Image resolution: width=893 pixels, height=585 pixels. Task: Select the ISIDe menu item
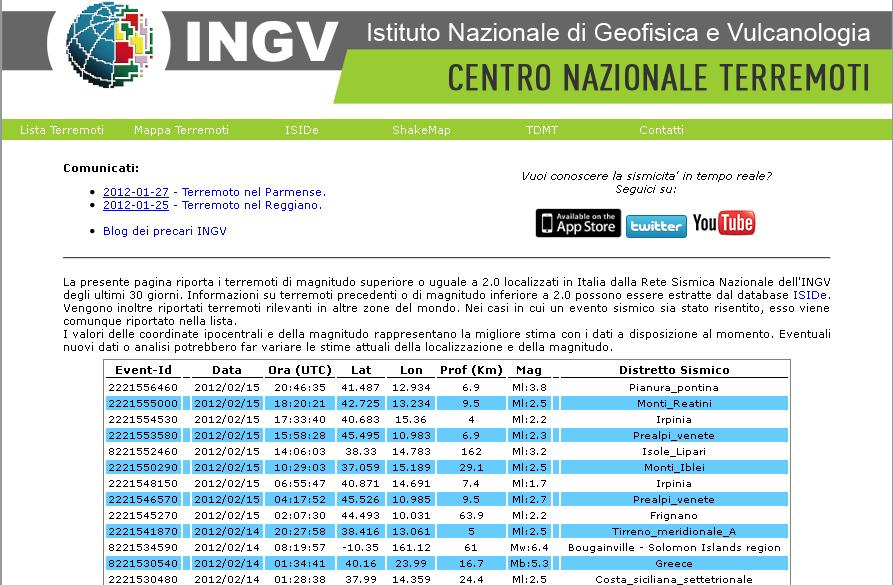point(302,130)
